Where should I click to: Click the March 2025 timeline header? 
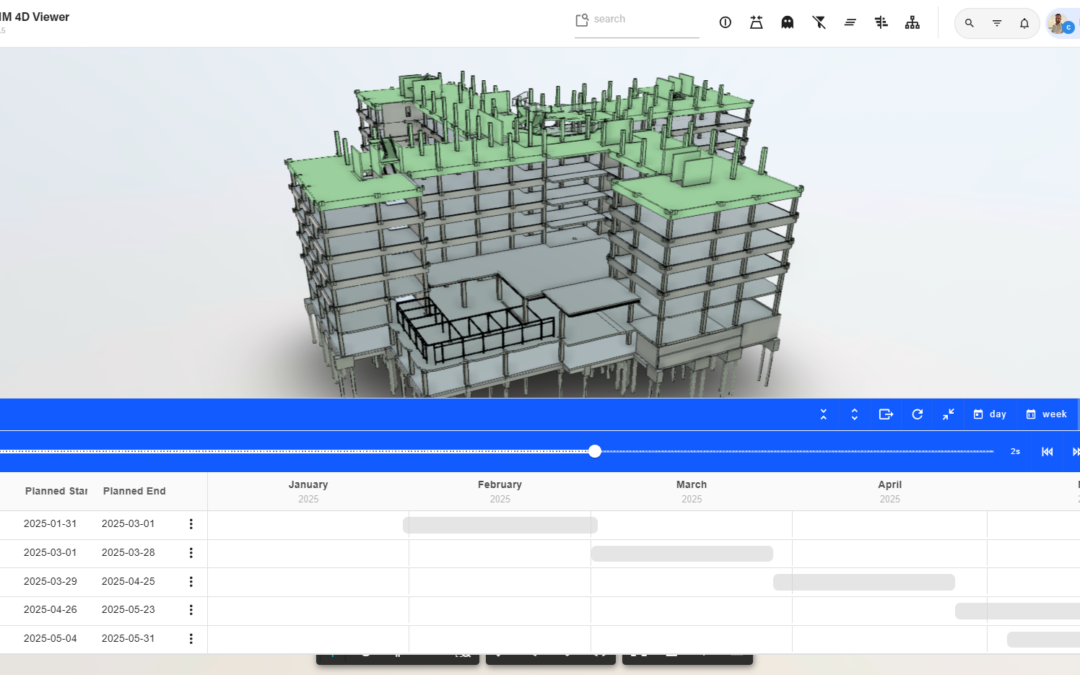pyautogui.click(x=692, y=491)
